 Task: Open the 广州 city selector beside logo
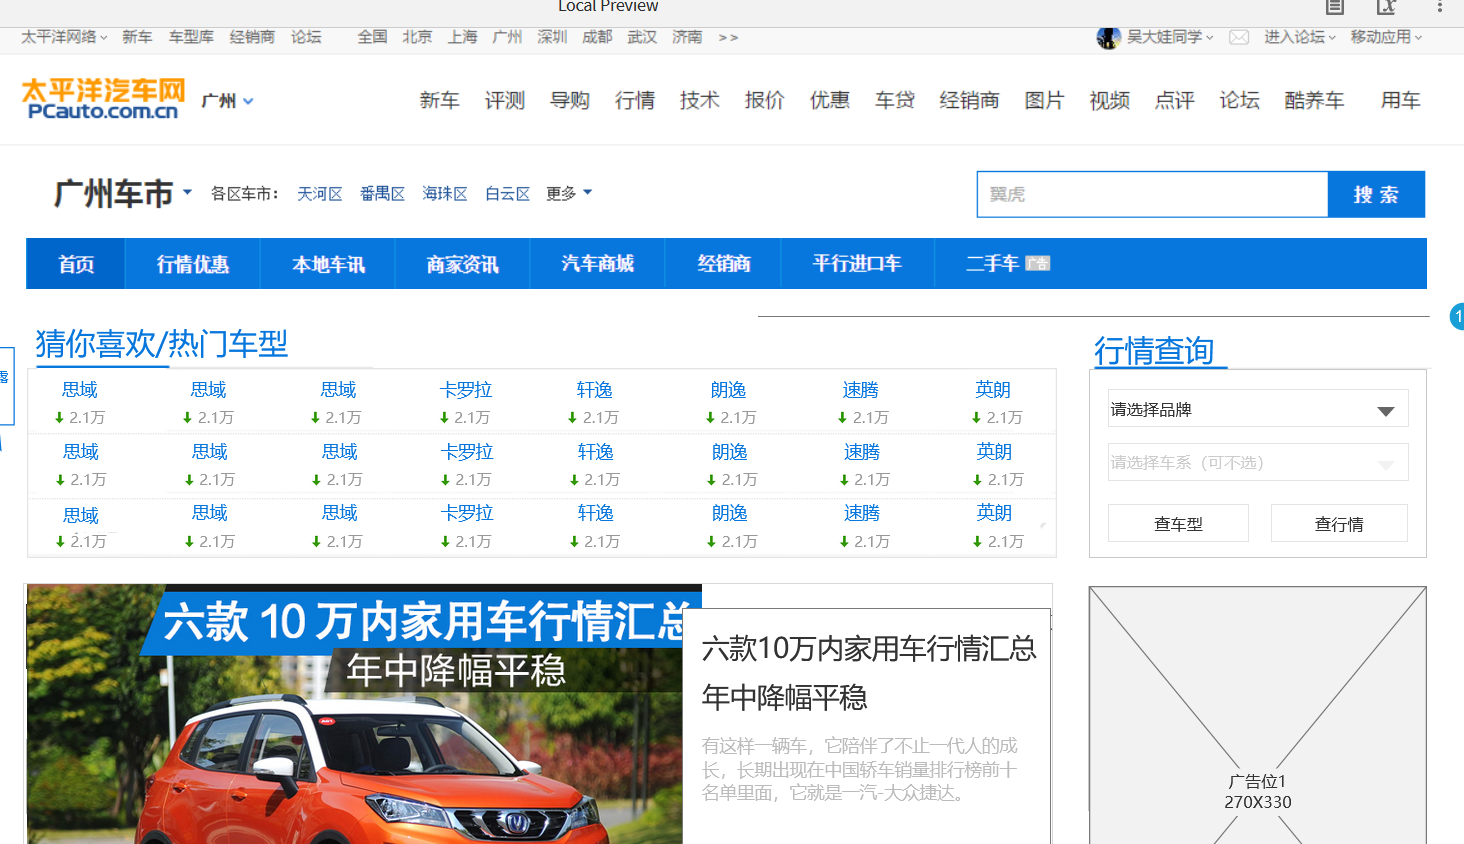pos(228,100)
